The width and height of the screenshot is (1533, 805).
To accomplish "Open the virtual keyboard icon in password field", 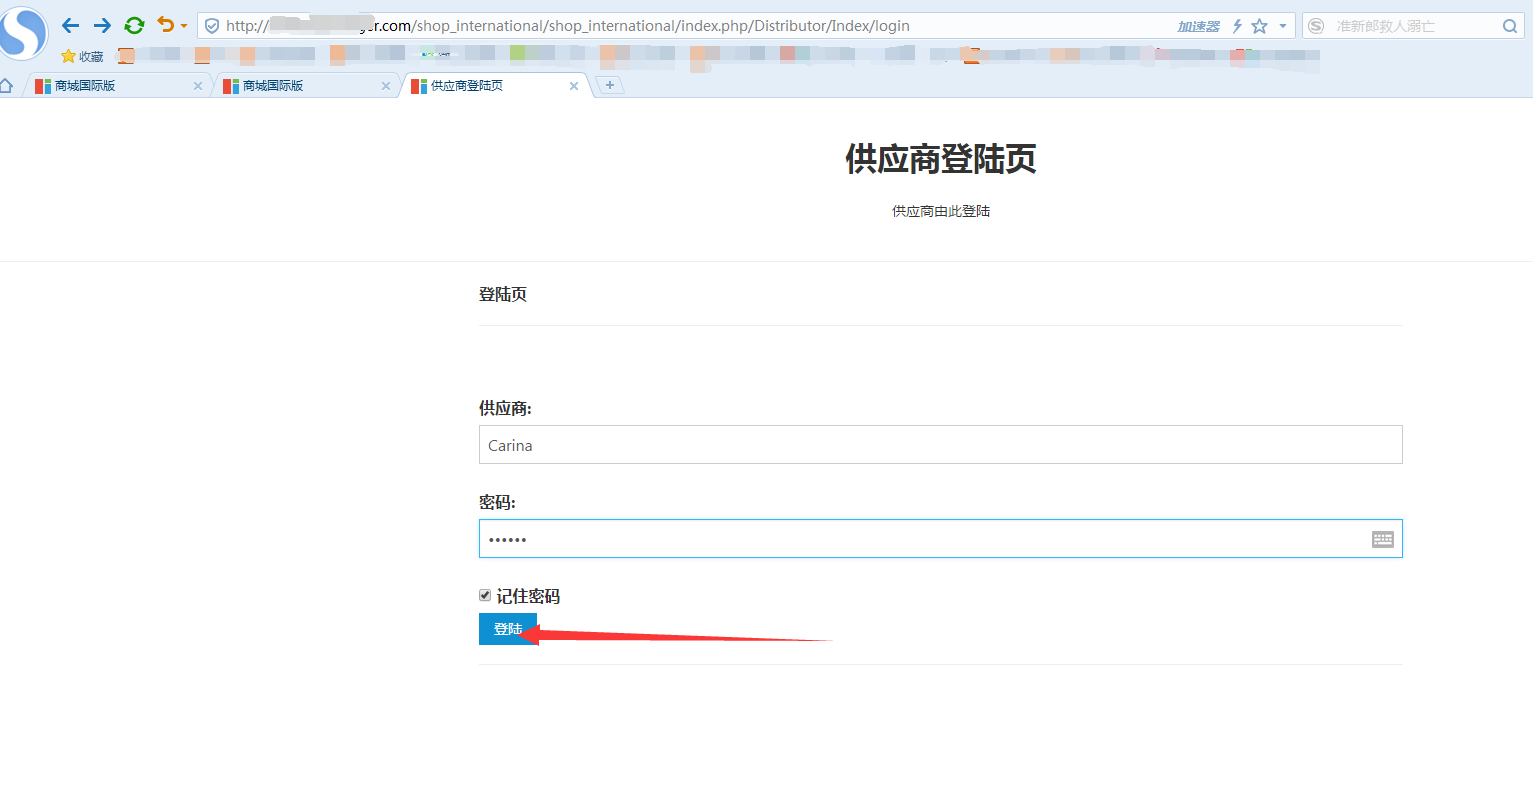I will (1382, 539).
